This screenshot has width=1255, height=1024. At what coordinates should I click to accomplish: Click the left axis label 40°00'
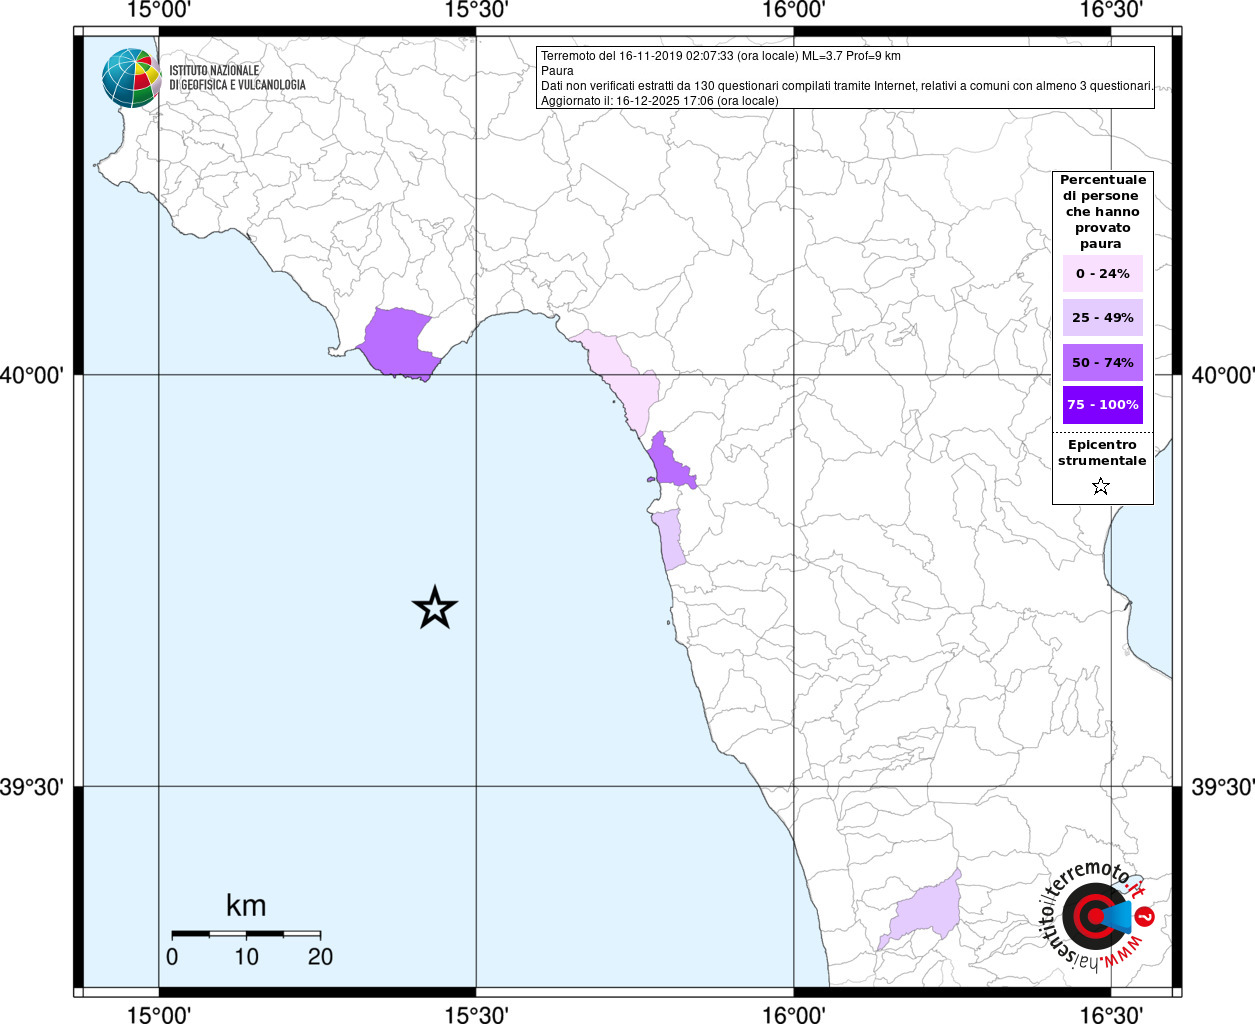32,375
